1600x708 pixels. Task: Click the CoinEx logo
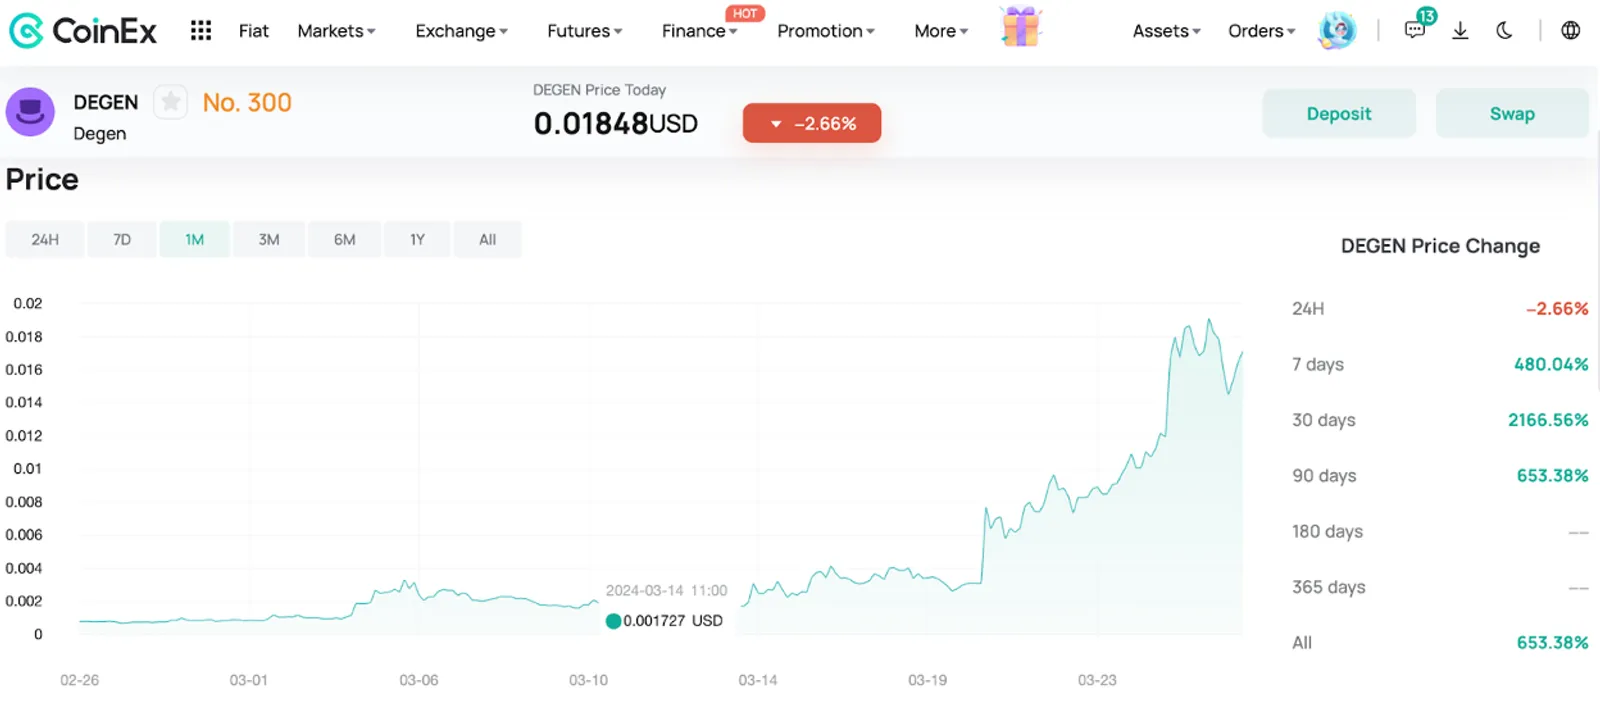(x=83, y=31)
